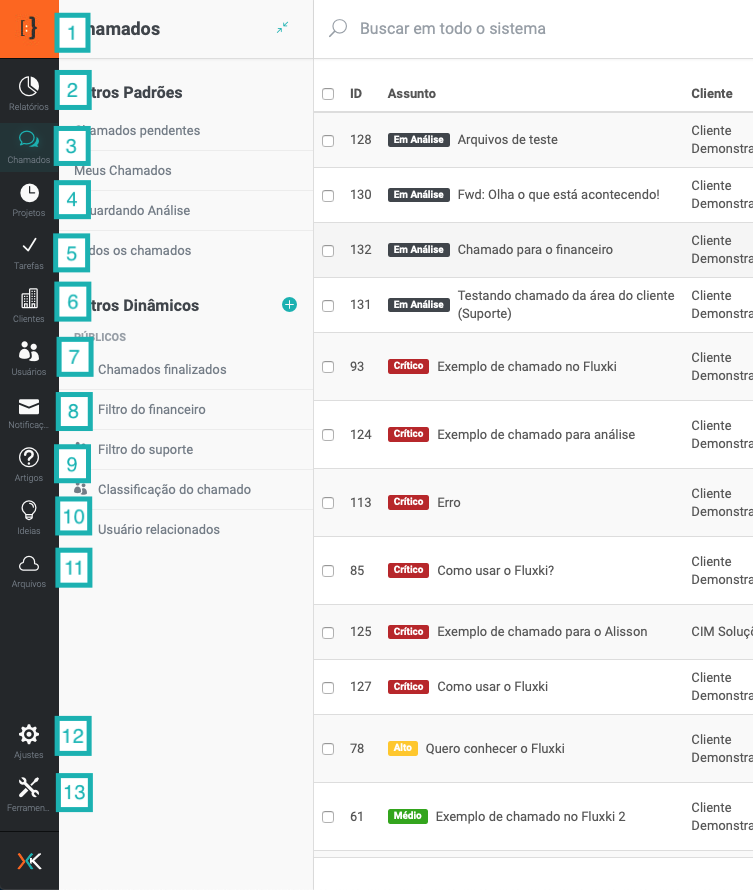Collapse the Chamados filter panel
Viewport: 753px width, 890px height.
tap(283, 29)
